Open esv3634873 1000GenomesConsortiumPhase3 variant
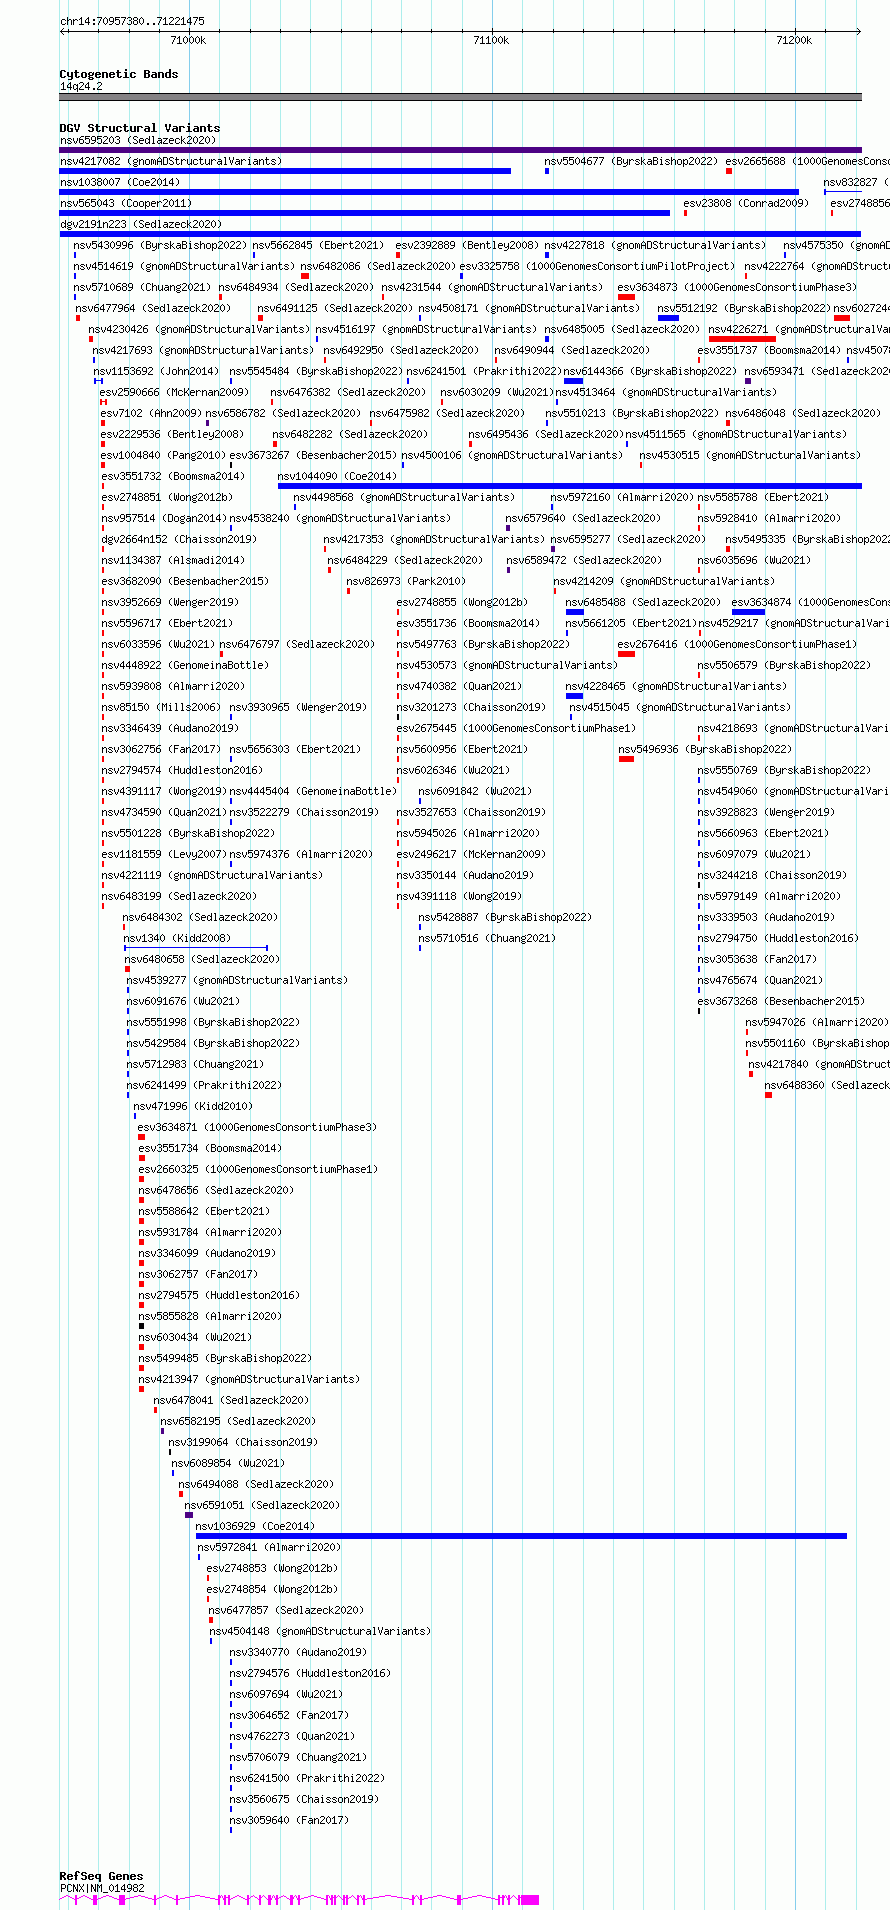890x1910 pixels. 737,287
